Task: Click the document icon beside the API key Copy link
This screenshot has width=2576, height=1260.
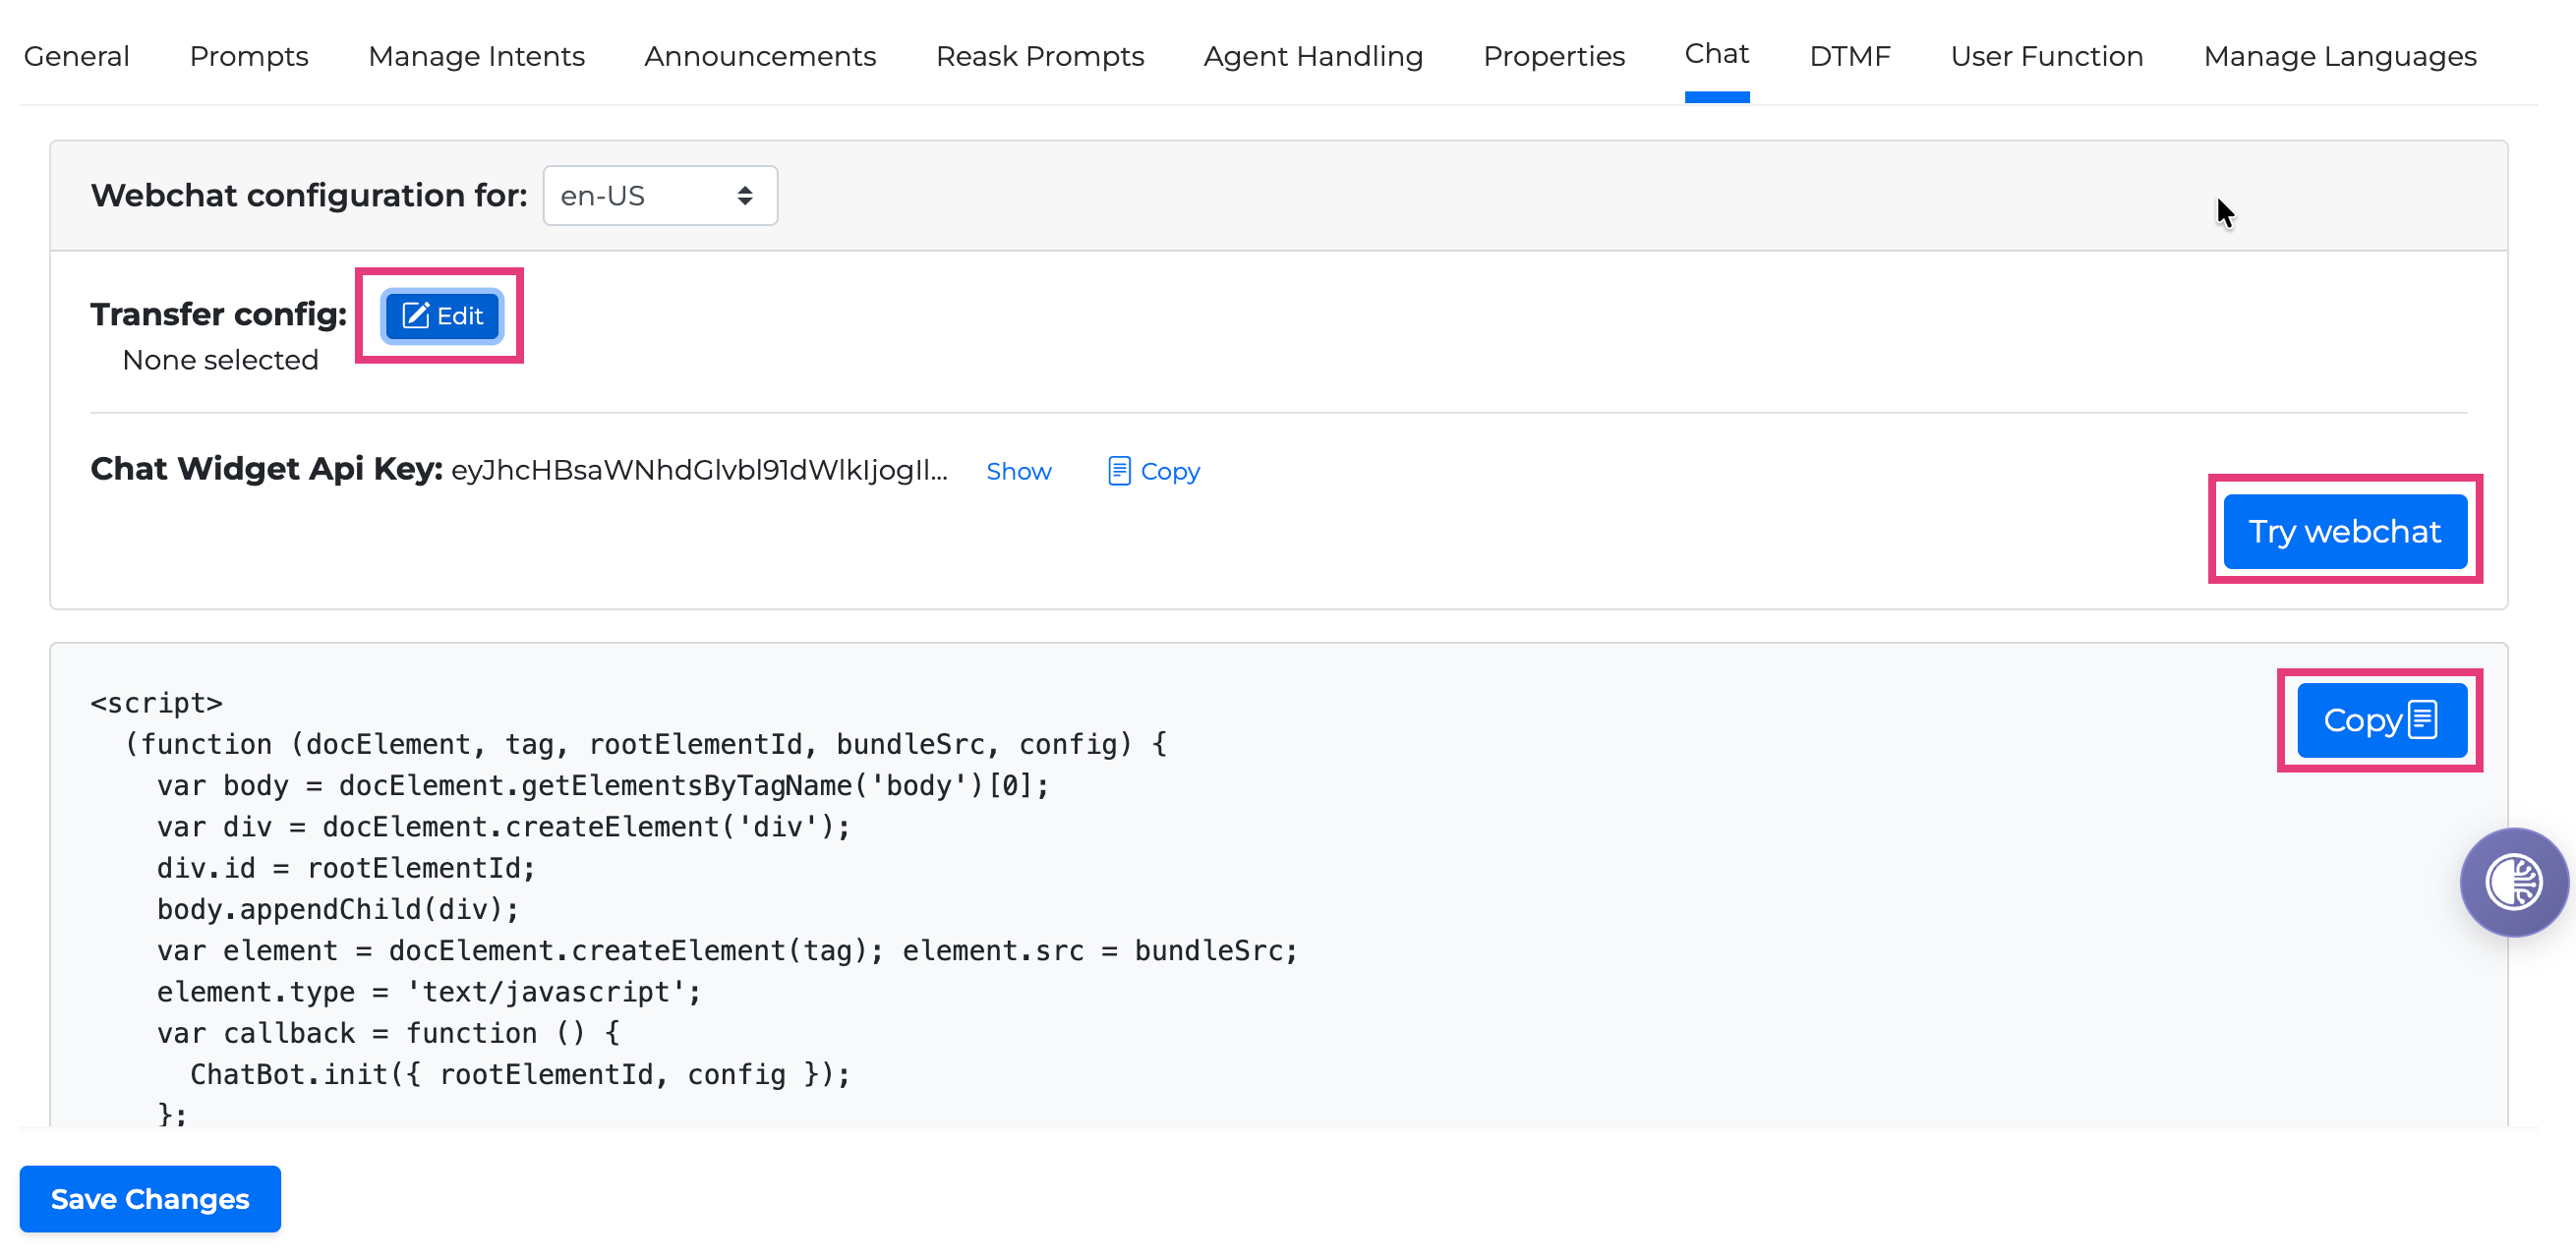Action: click(1118, 471)
